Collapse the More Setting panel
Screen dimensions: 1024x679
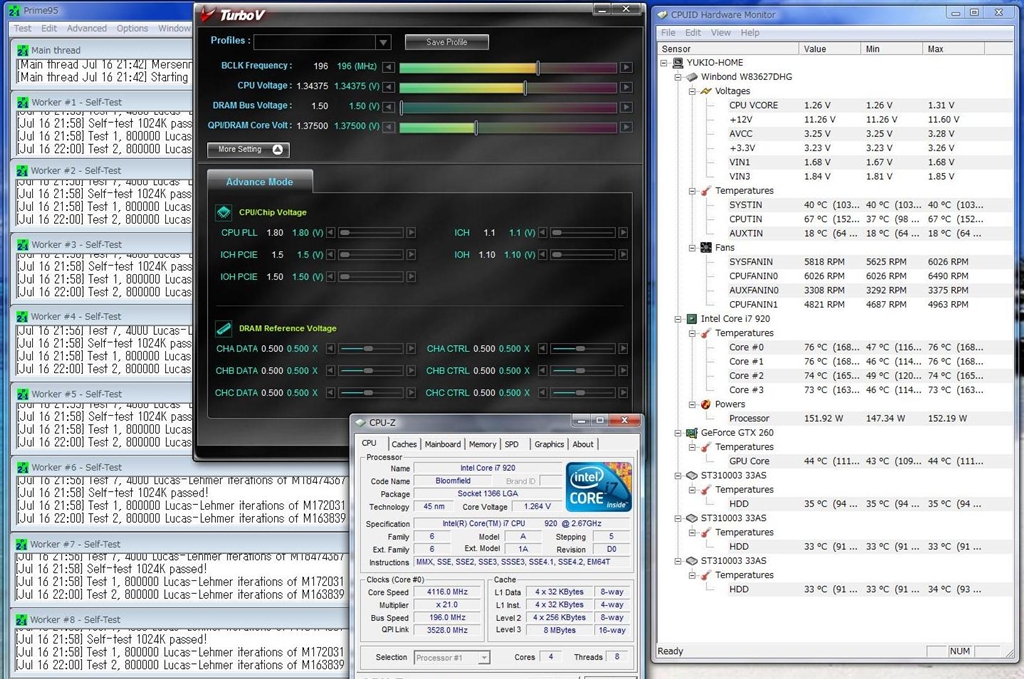[x=277, y=150]
